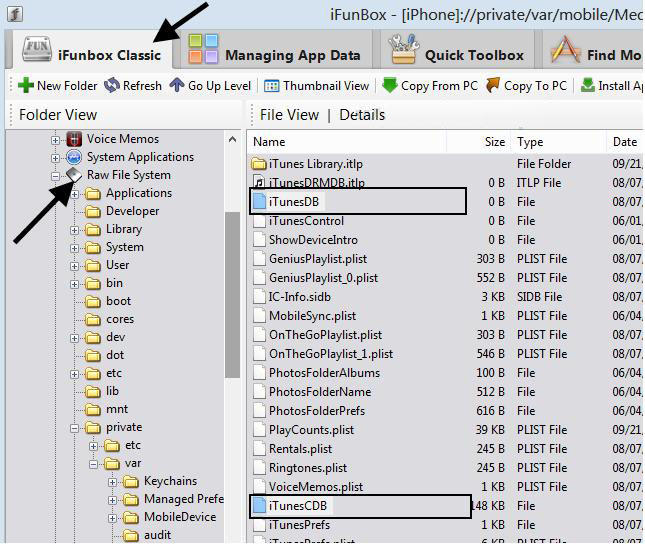Image resolution: width=645 pixels, height=544 pixels.
Task: Select VoiceMemos.plist file row
Action: (x=446, y=487)
